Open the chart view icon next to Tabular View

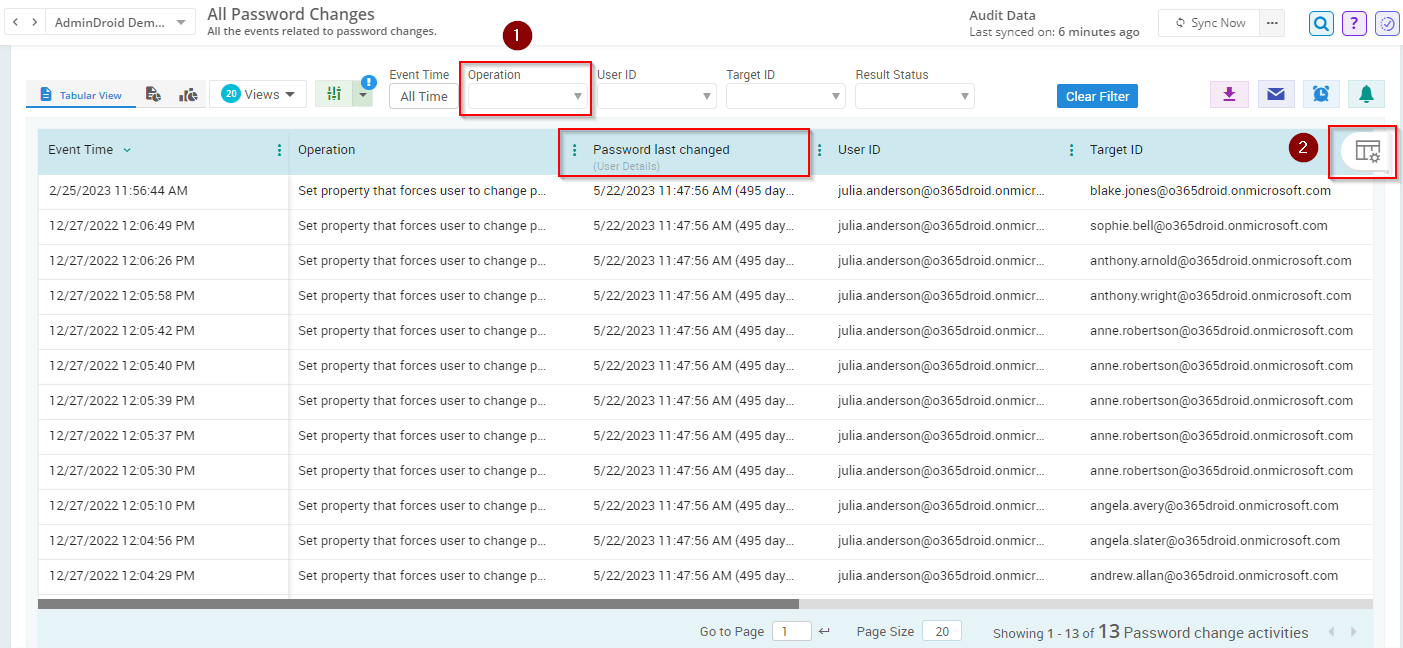(x=187, y=93)
